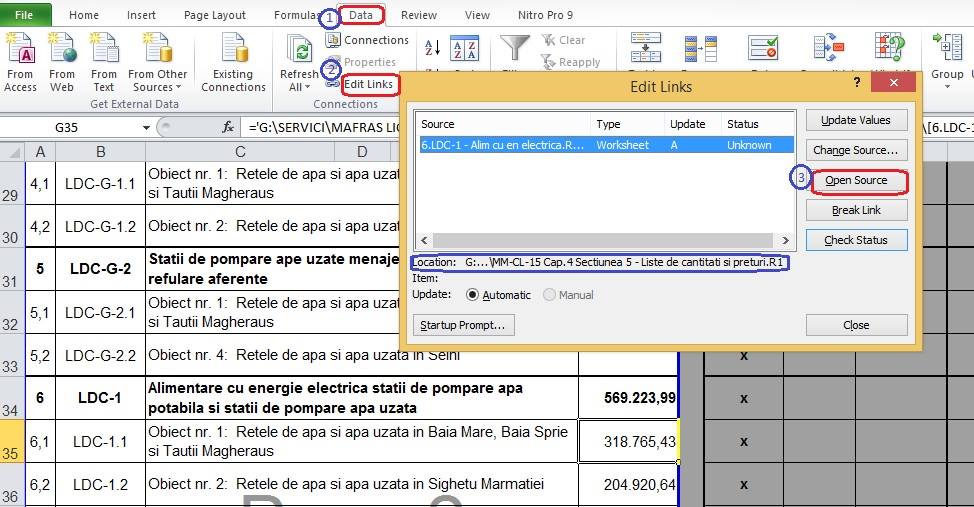This screenshot has width=974, height=507.
Task: Click Check Status button
Action: pos(856,240)
